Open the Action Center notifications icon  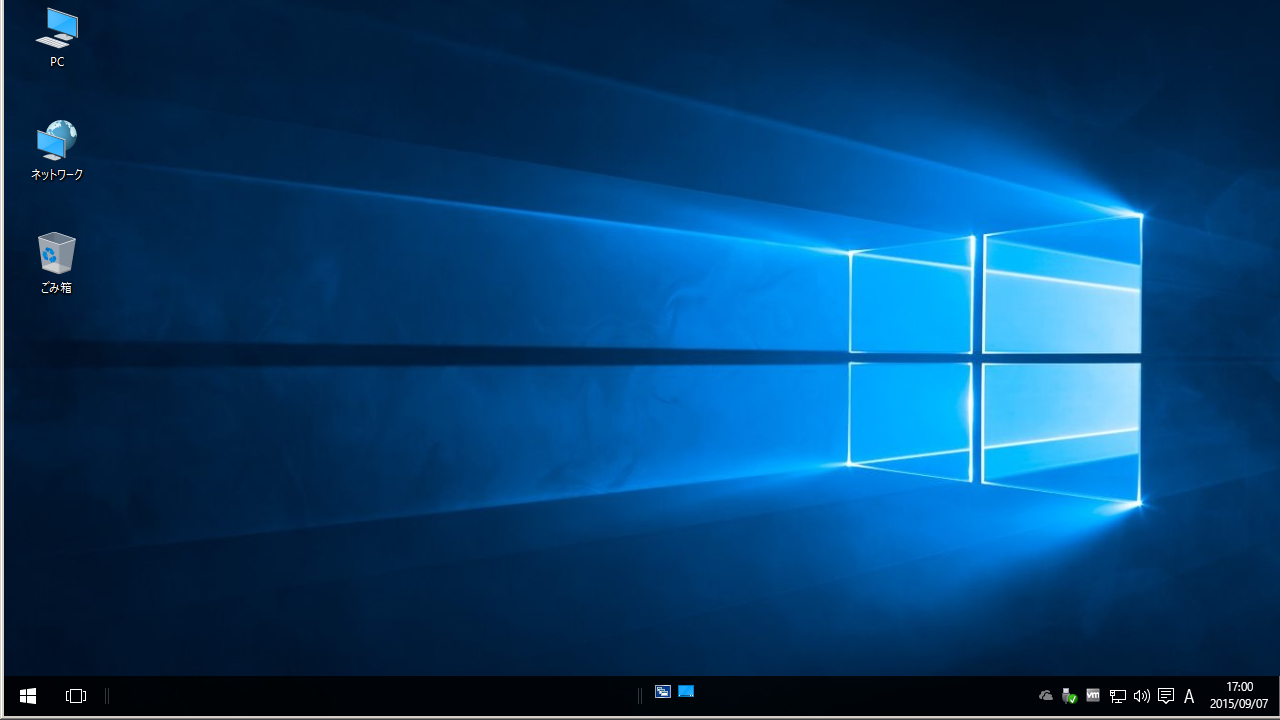(1165, 696)
